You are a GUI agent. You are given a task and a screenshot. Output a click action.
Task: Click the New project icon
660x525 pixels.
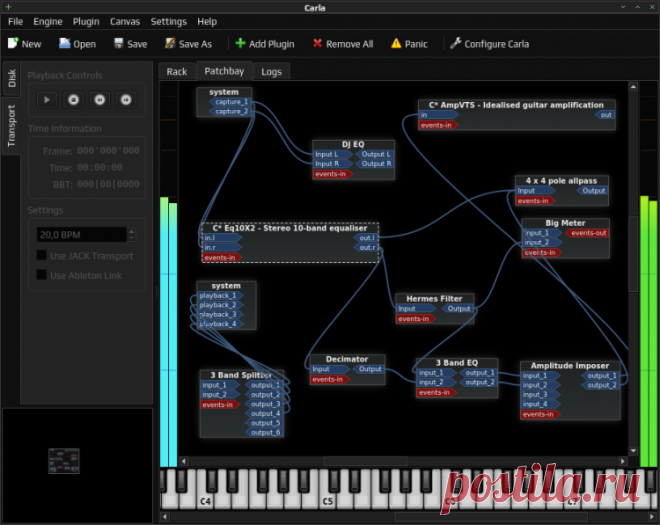tap(13, 43)
